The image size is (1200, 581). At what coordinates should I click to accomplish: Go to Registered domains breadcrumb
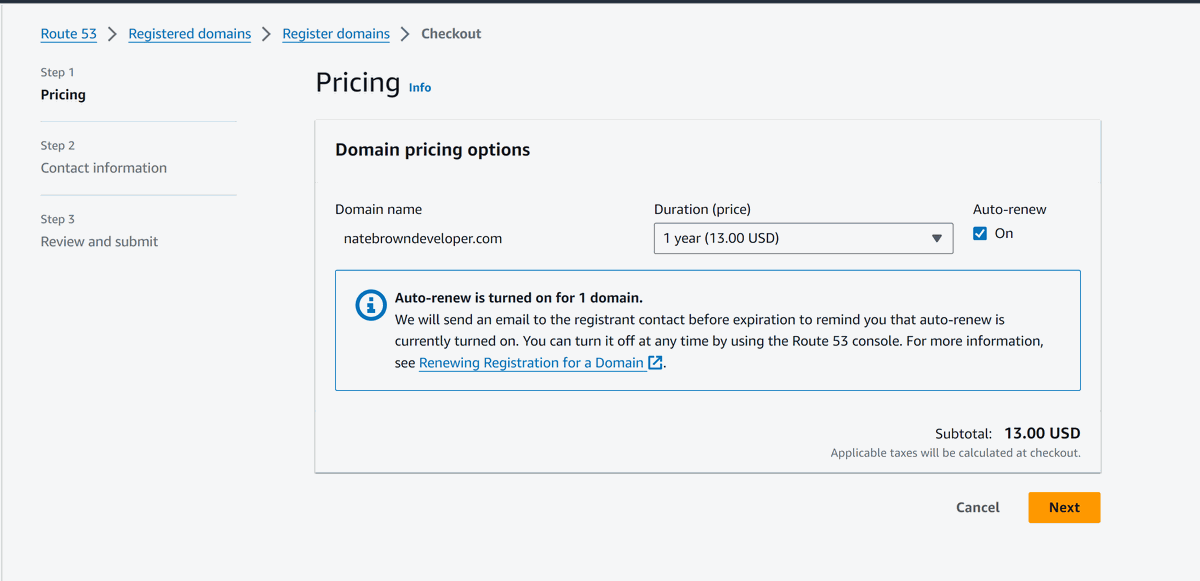190,34
